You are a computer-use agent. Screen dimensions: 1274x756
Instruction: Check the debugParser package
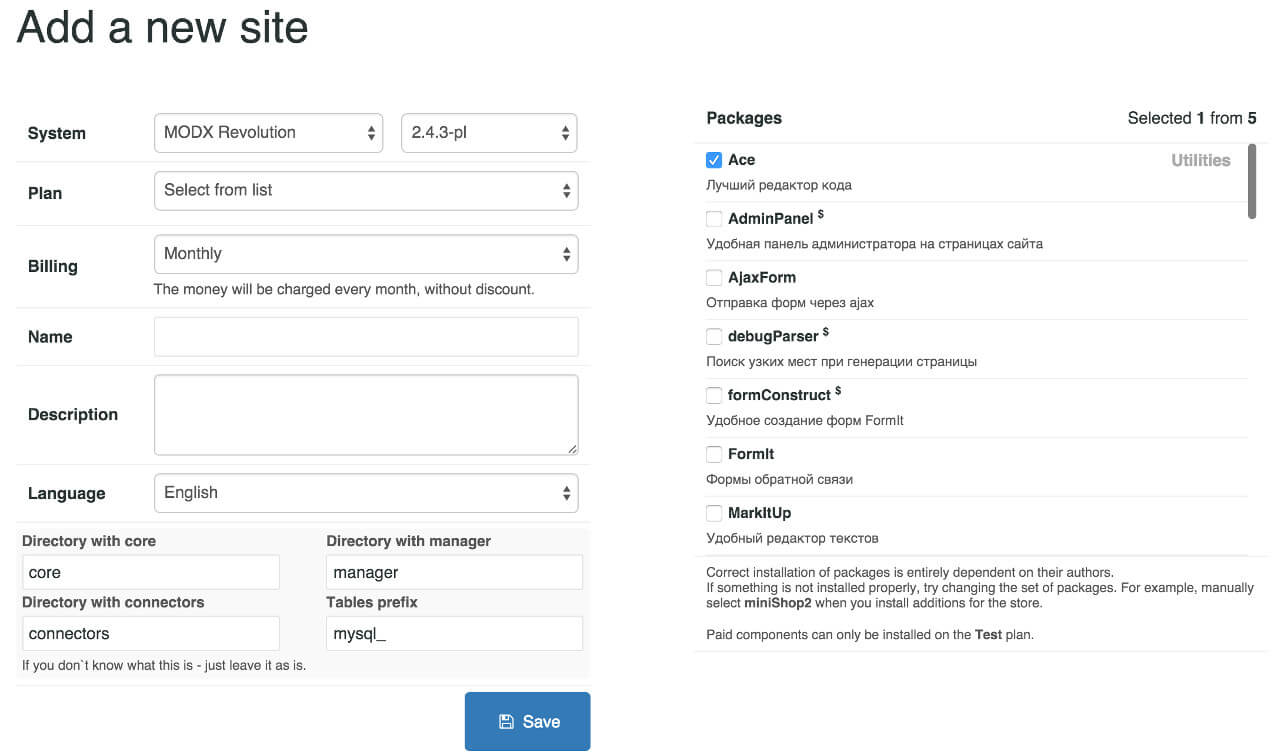(x=714, y=337)
